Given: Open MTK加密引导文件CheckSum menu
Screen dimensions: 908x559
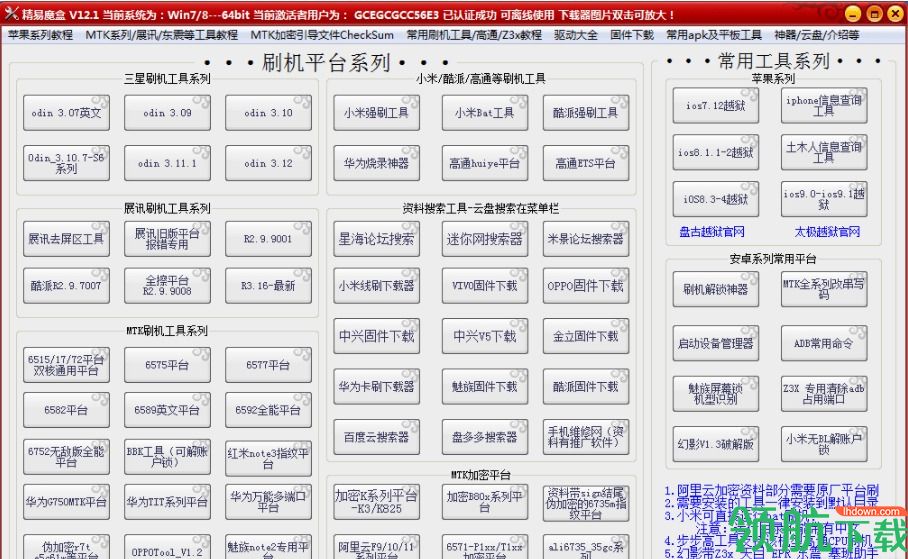Looking at the screenshot, I should coord(322,35).
